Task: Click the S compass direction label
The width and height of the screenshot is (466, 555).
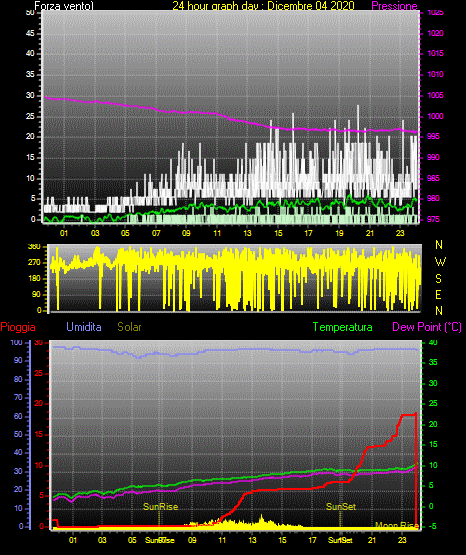Action: (x=438, y=279)
